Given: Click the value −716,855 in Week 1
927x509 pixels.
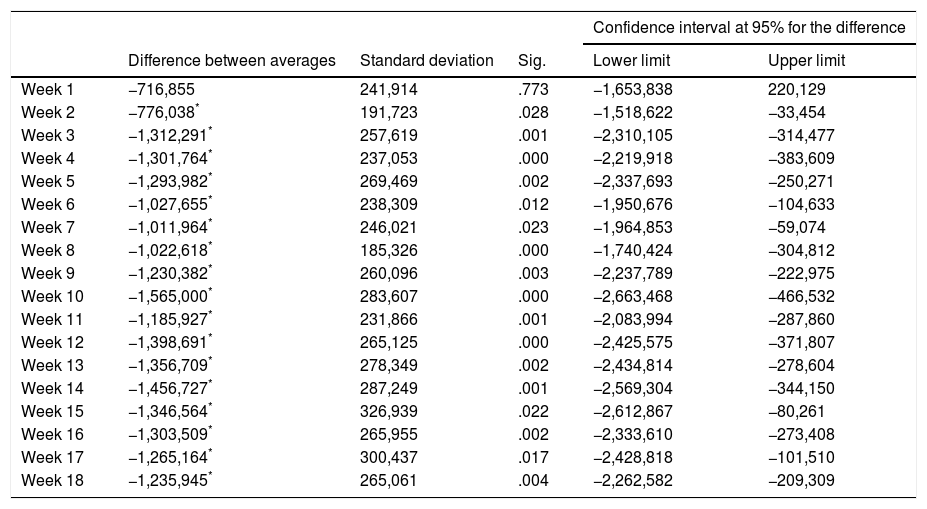Looking at the screenshot, I should [162, 89].
